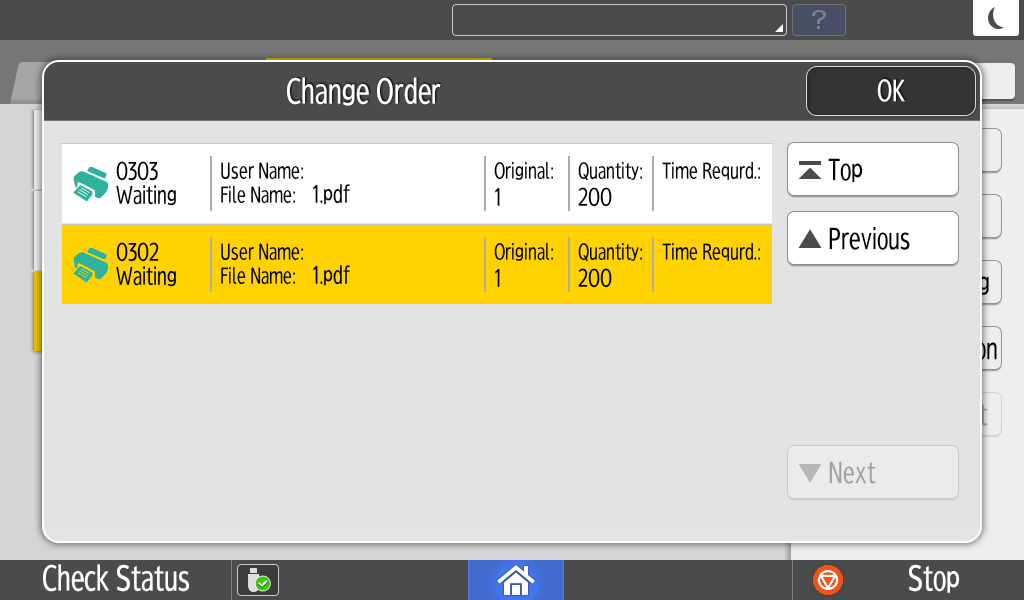The width and height of the screenshot is (1024, 600).
Task: Open help with the question mark button
Action: [x=818, y=20]
